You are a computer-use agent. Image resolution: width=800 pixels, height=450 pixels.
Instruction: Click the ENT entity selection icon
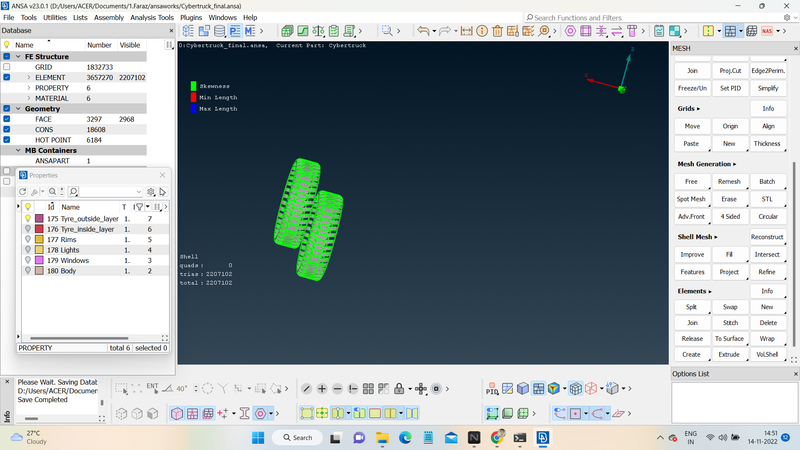(152, 388)
